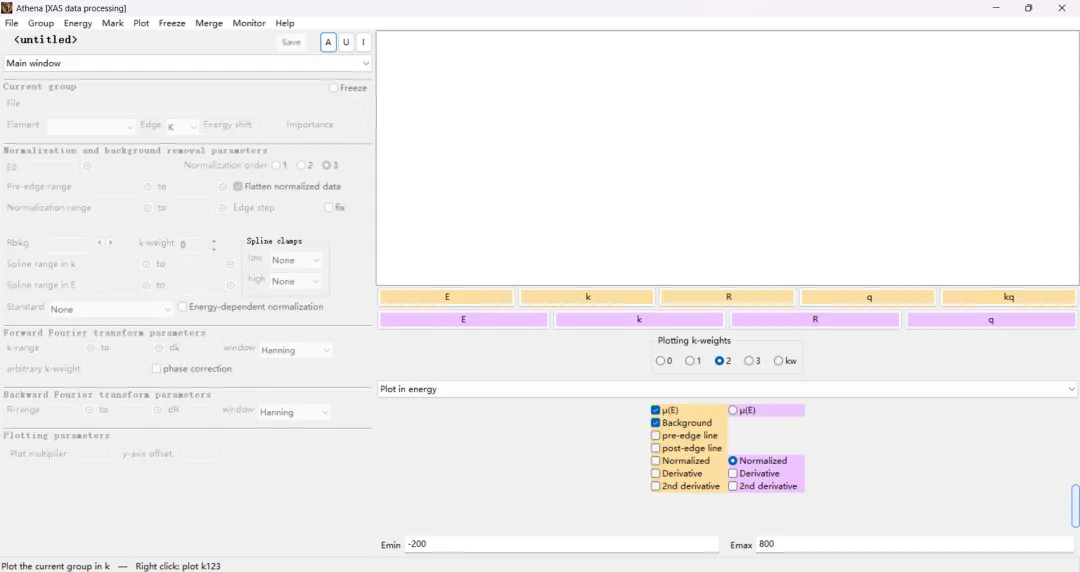The image size is (1080, 572).
Task: Open the backward transform window Hanning dropdown
Action: pyautogui.click(x=295, y=412)
